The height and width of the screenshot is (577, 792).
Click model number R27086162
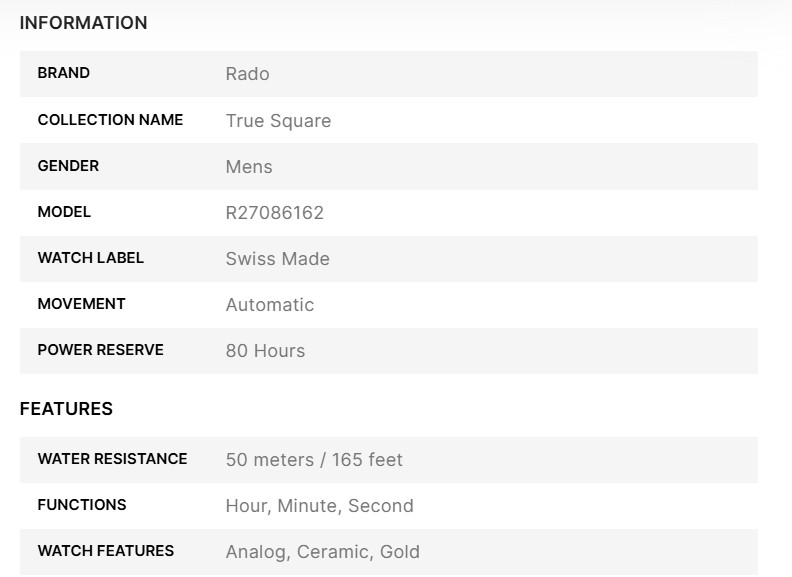click(274, 213)
